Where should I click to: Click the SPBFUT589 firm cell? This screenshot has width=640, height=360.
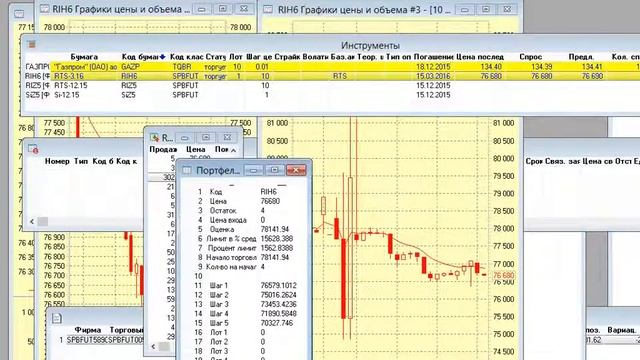86,340
